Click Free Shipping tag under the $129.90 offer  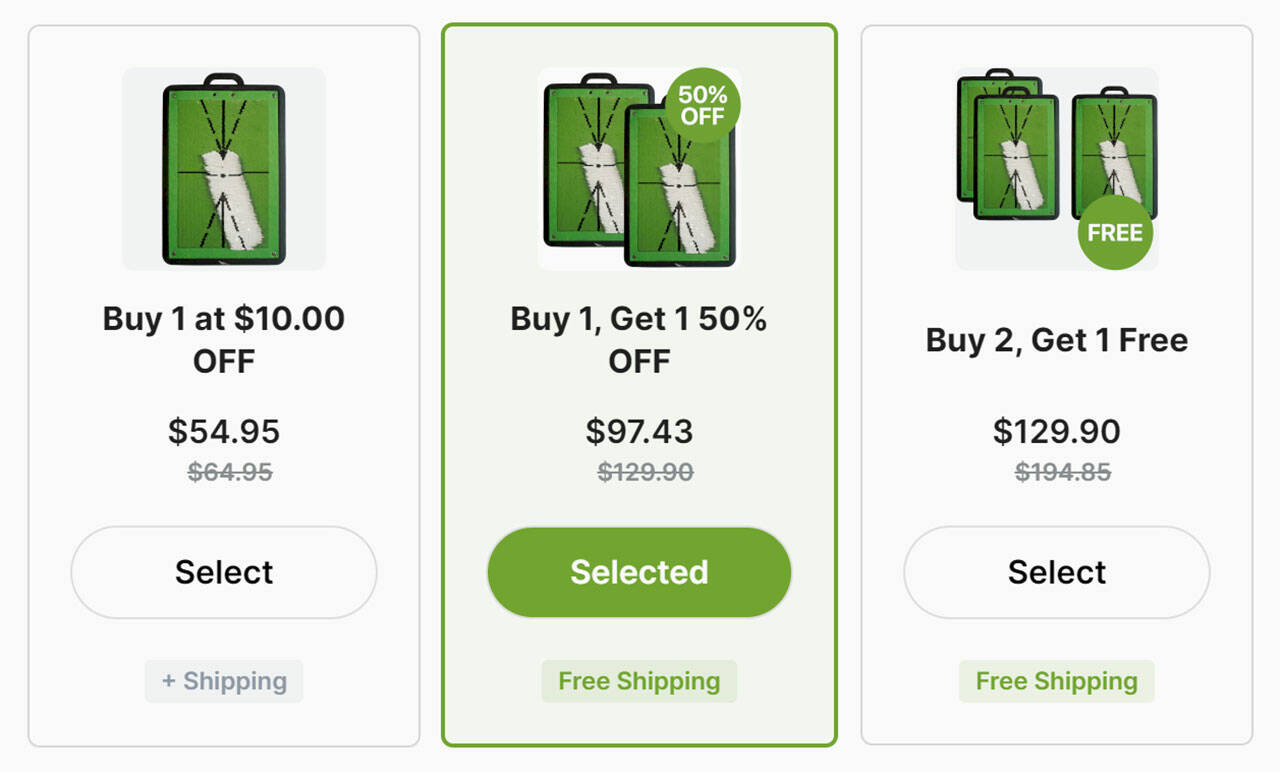(1057, 681)
